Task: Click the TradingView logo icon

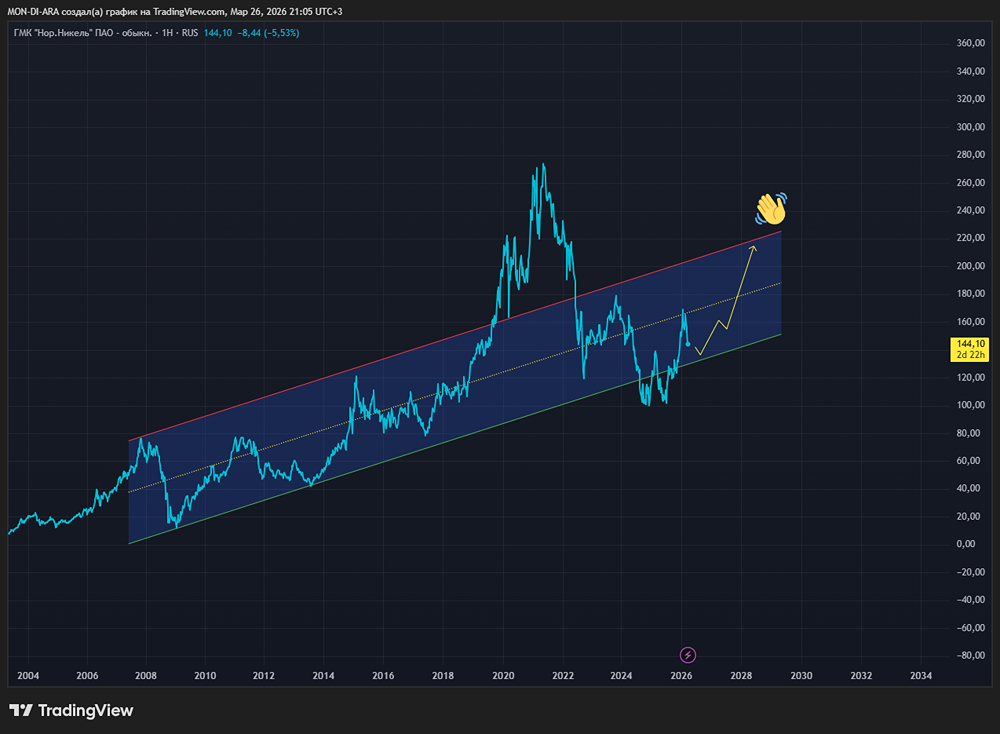Action: (x=19, y=711)
